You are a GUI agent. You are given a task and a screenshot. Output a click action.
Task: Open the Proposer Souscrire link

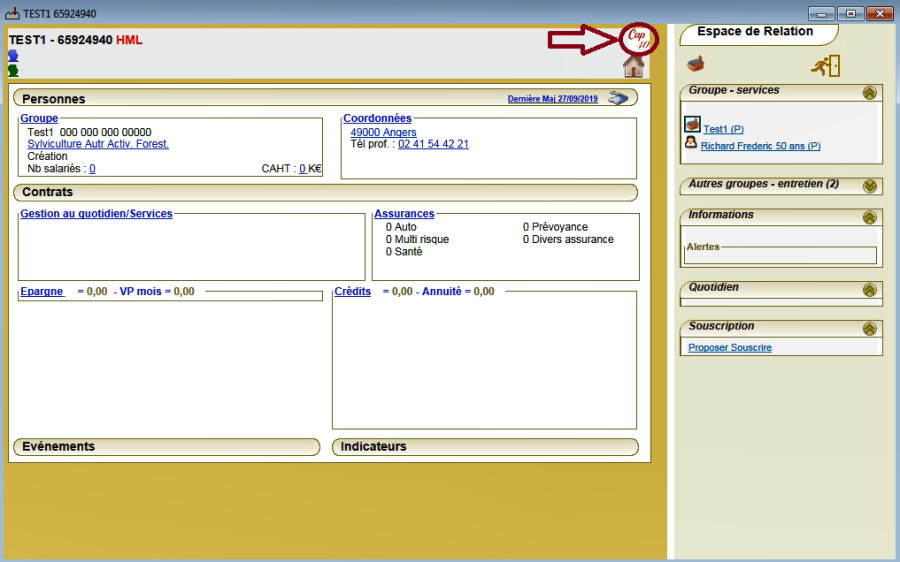pyautogui.click(x=730, y=348)
